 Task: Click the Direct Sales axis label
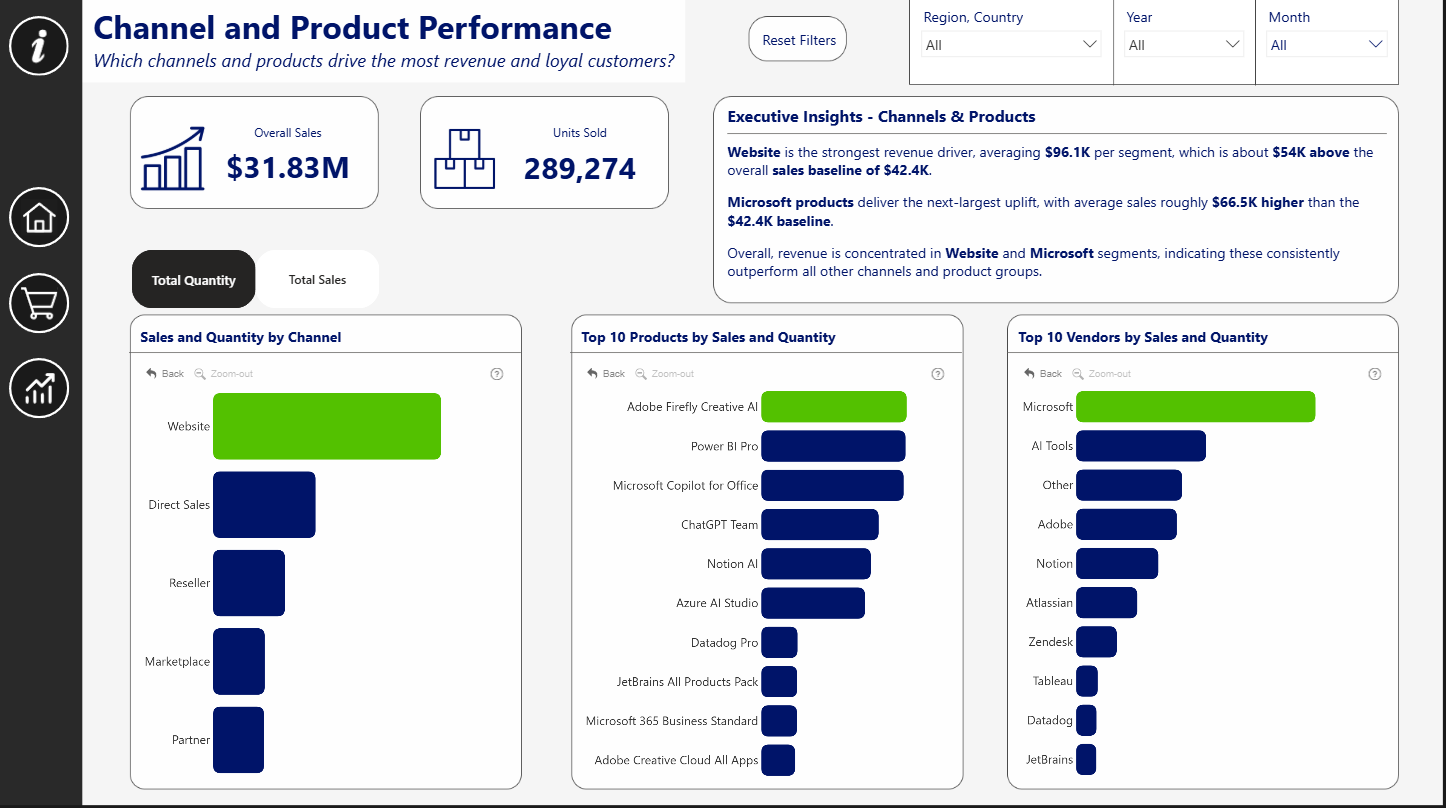point(179,505)
